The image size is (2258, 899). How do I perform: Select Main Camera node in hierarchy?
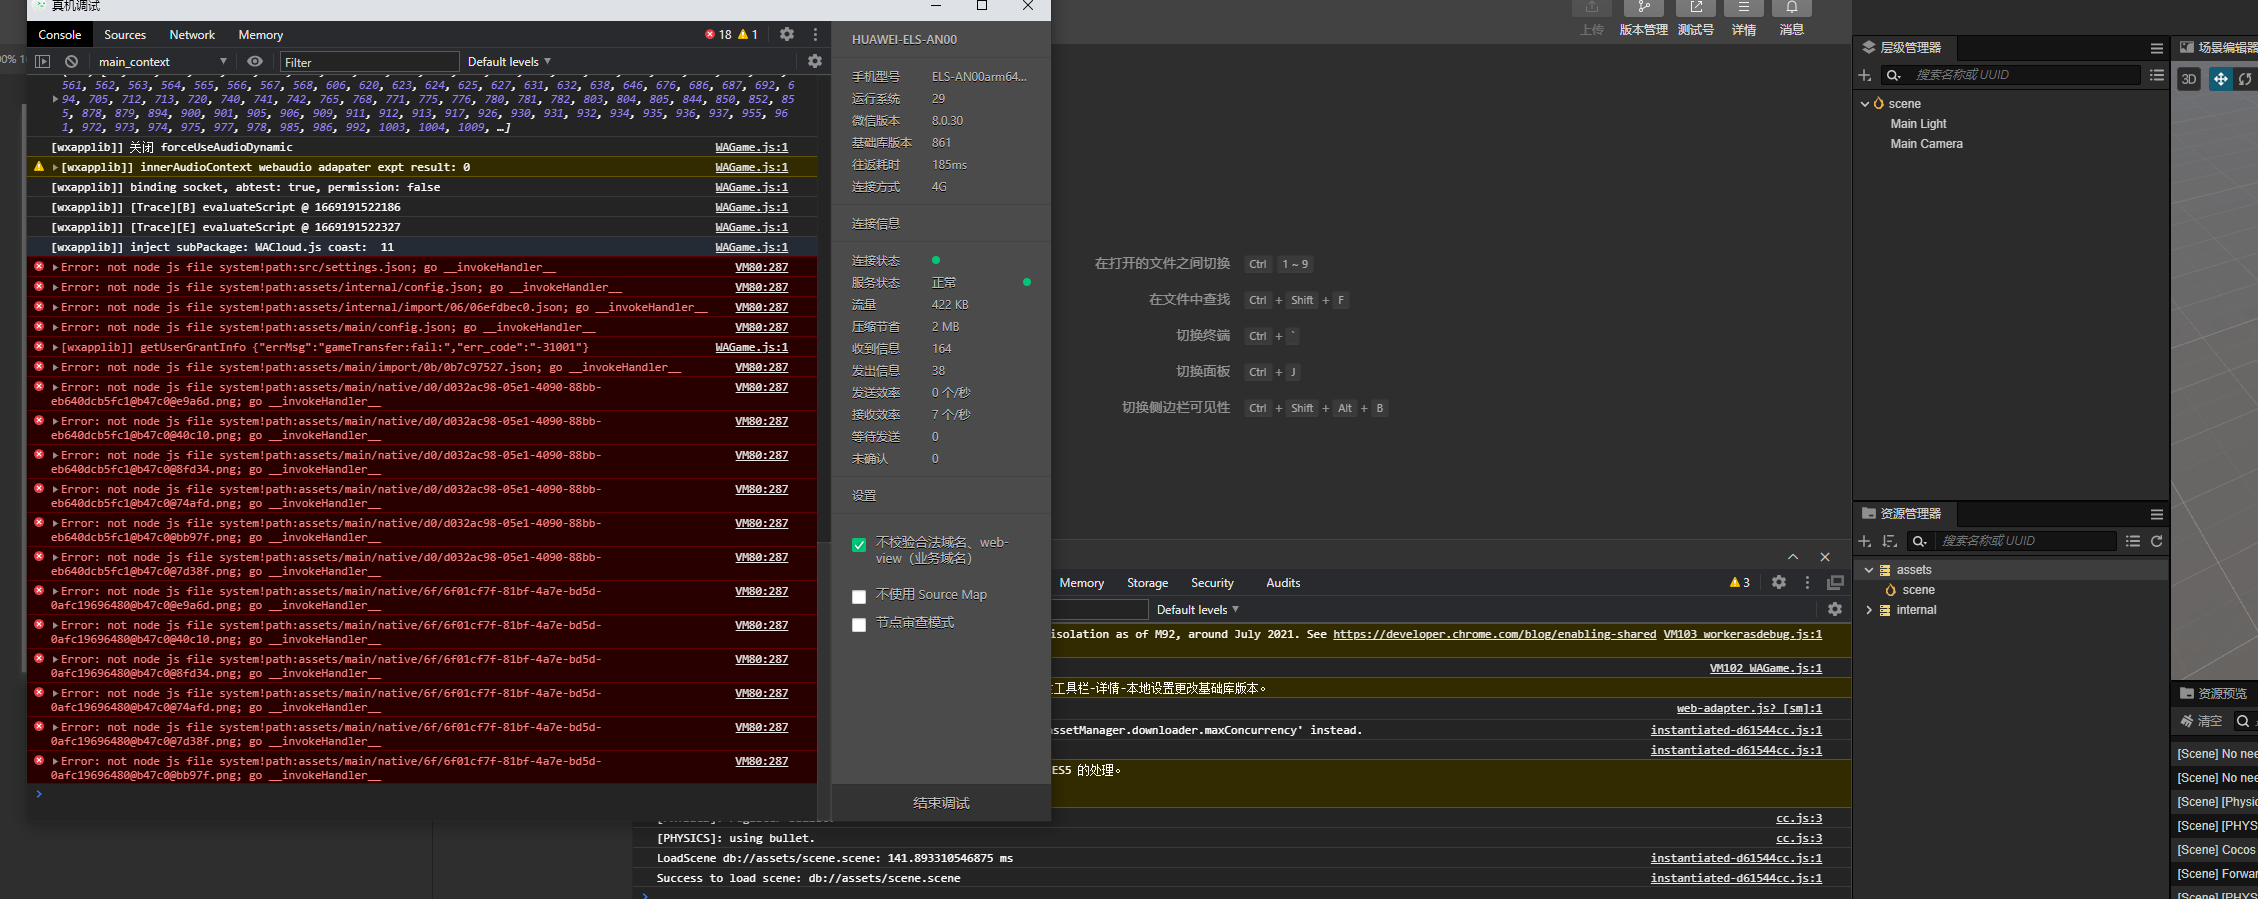[1926, 144]
